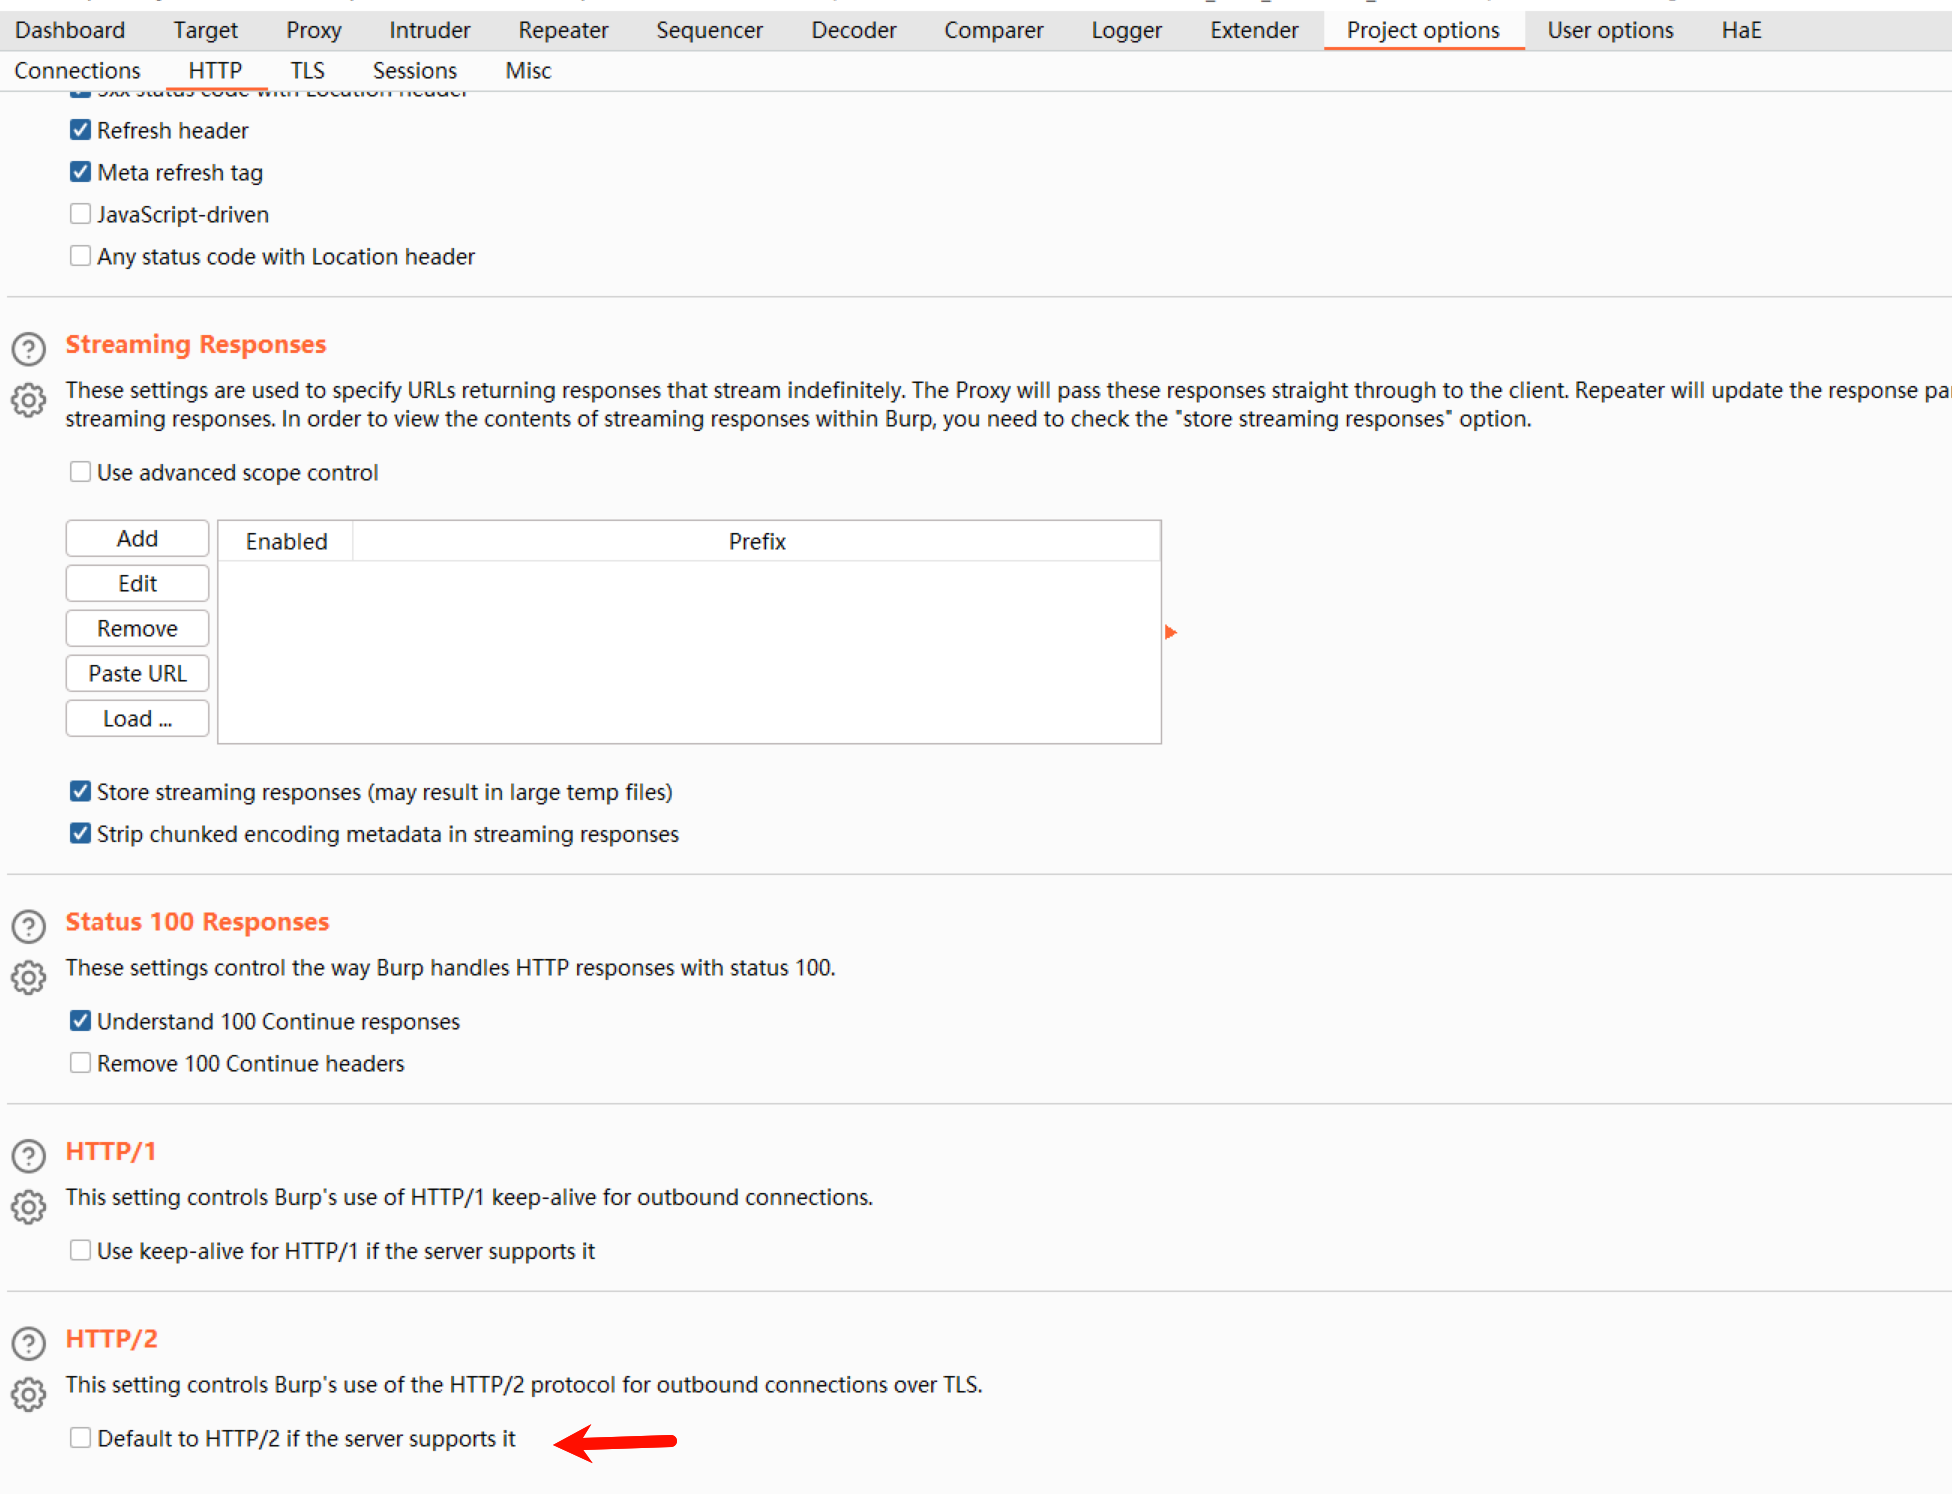This screenshot has height=1494, width=1952.
Task: Click the Paste URL button
Action: [137, 673]
